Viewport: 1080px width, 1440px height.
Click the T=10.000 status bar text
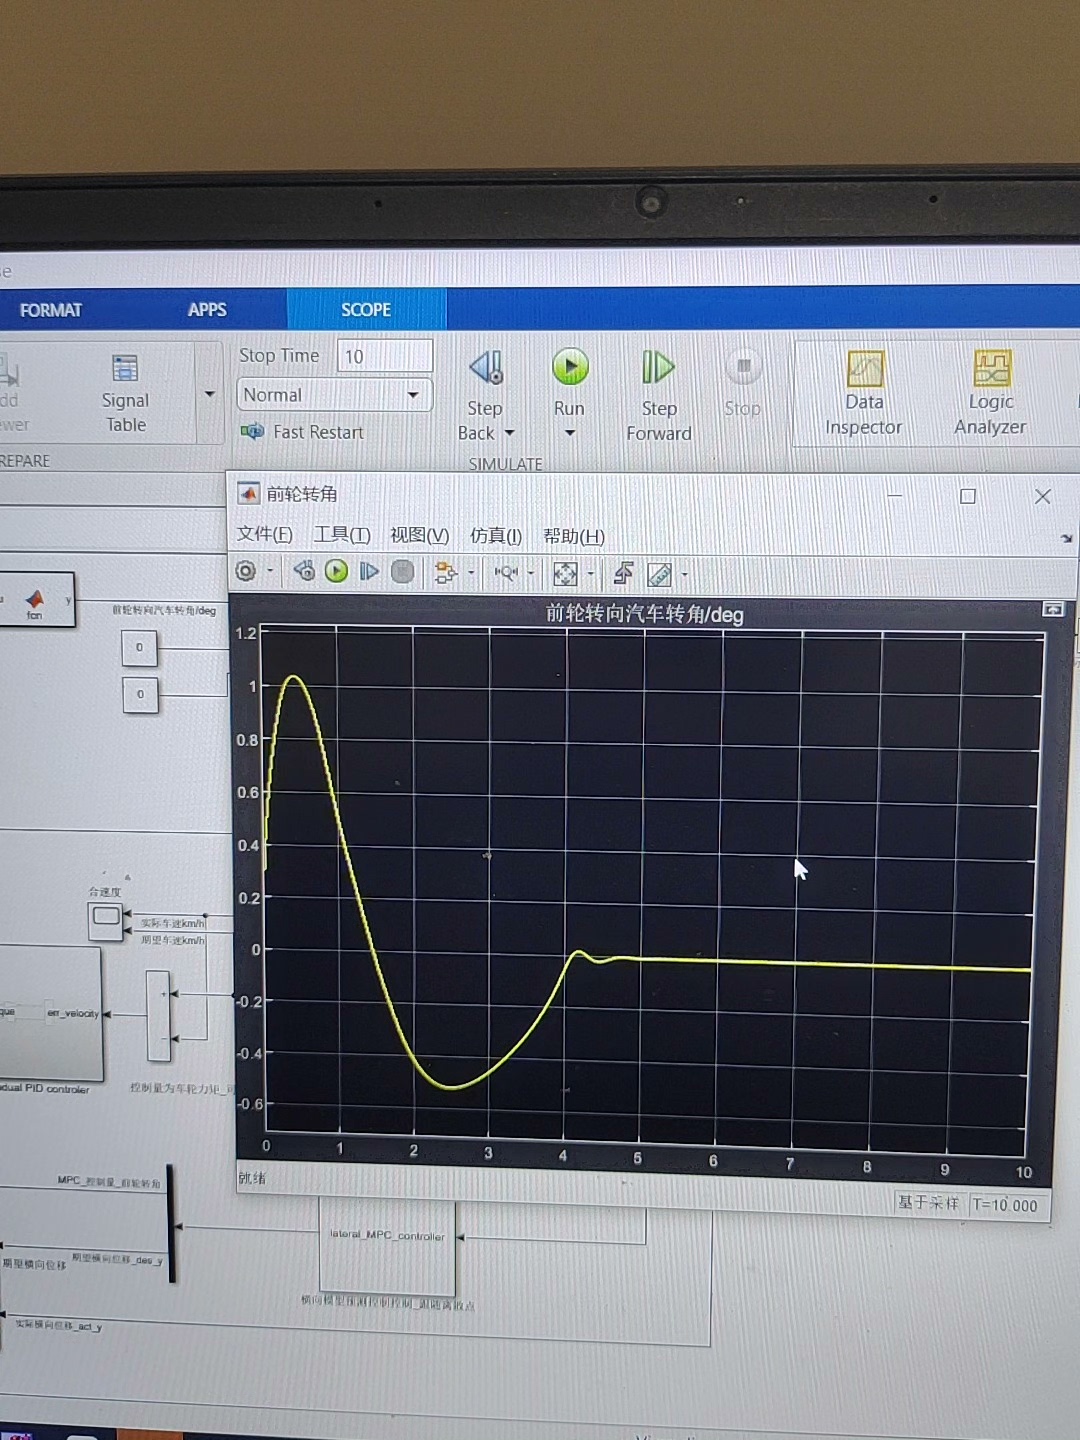coord(1005,1205)
